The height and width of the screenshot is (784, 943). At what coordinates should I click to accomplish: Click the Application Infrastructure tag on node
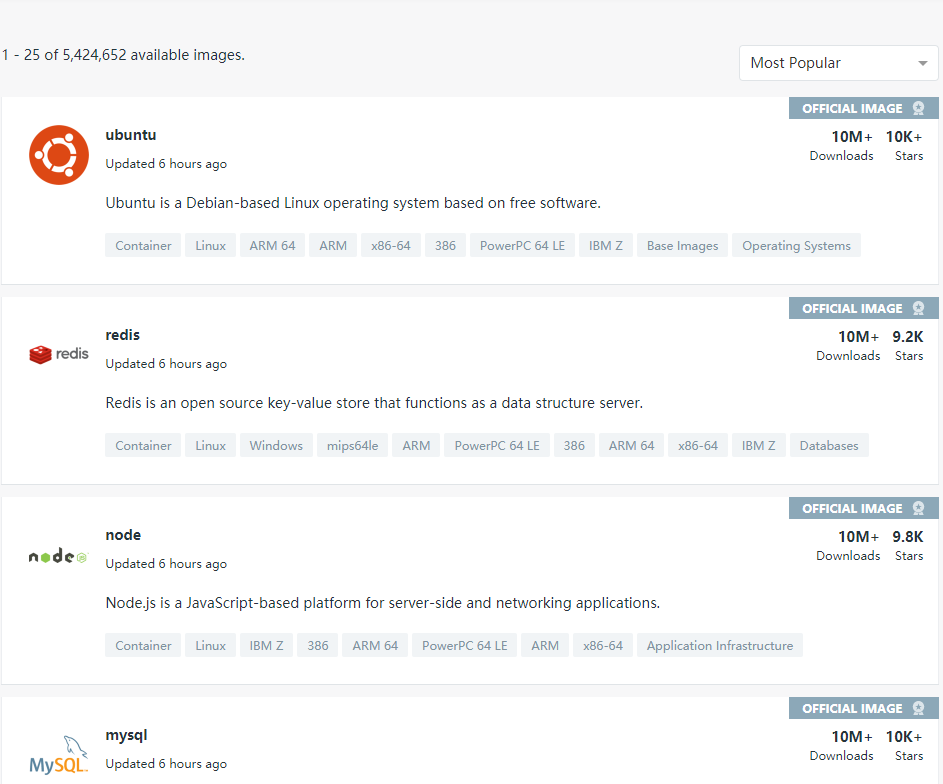click(x=719, y=646)
